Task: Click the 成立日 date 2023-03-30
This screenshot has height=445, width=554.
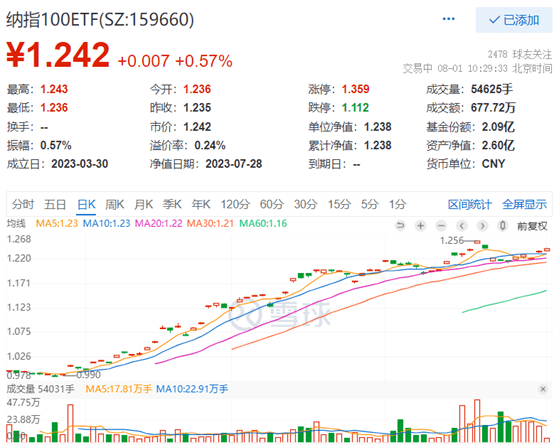Action: click(80, 164)
